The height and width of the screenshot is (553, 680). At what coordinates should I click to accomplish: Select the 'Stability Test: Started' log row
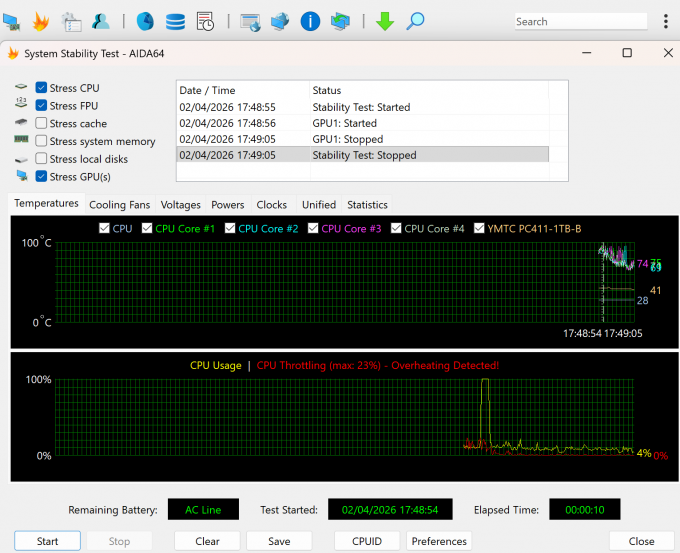click(363, 107)
